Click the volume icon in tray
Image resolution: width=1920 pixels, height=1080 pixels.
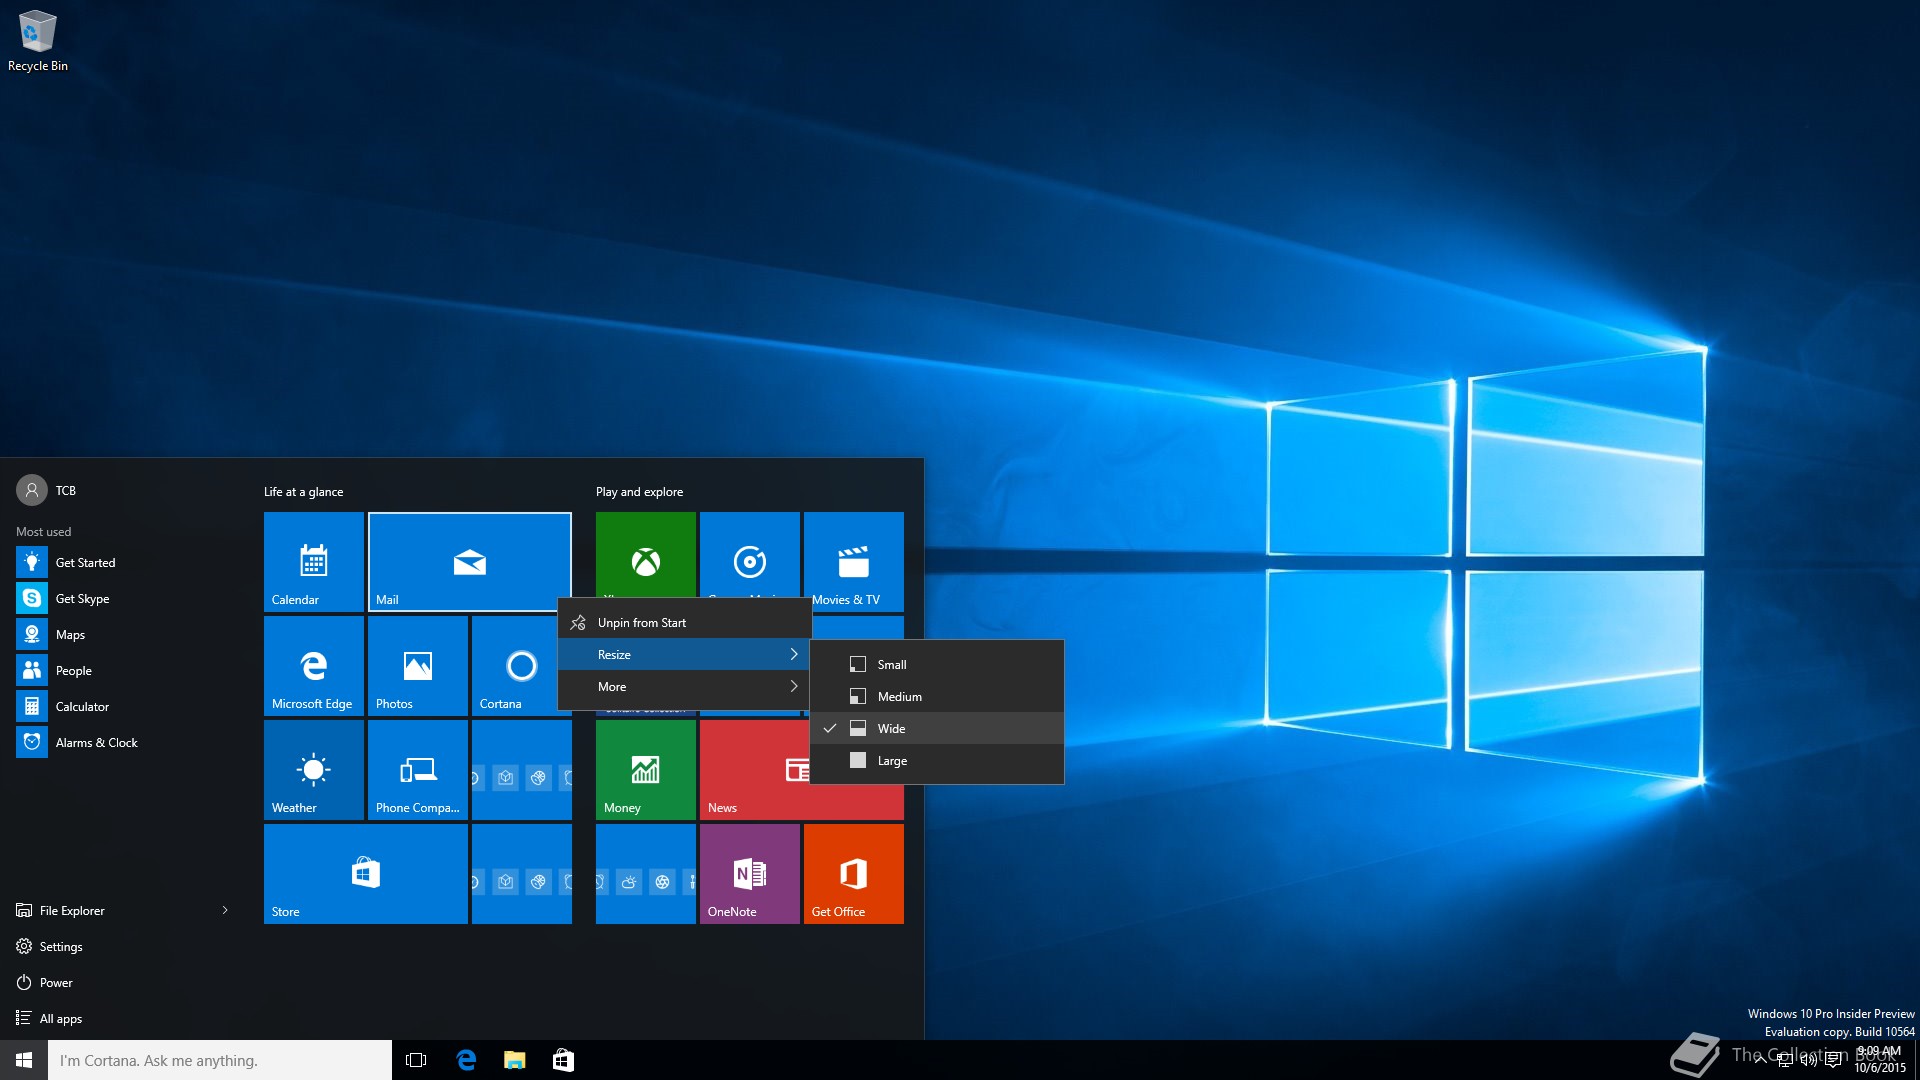tap(1808, 1060)
